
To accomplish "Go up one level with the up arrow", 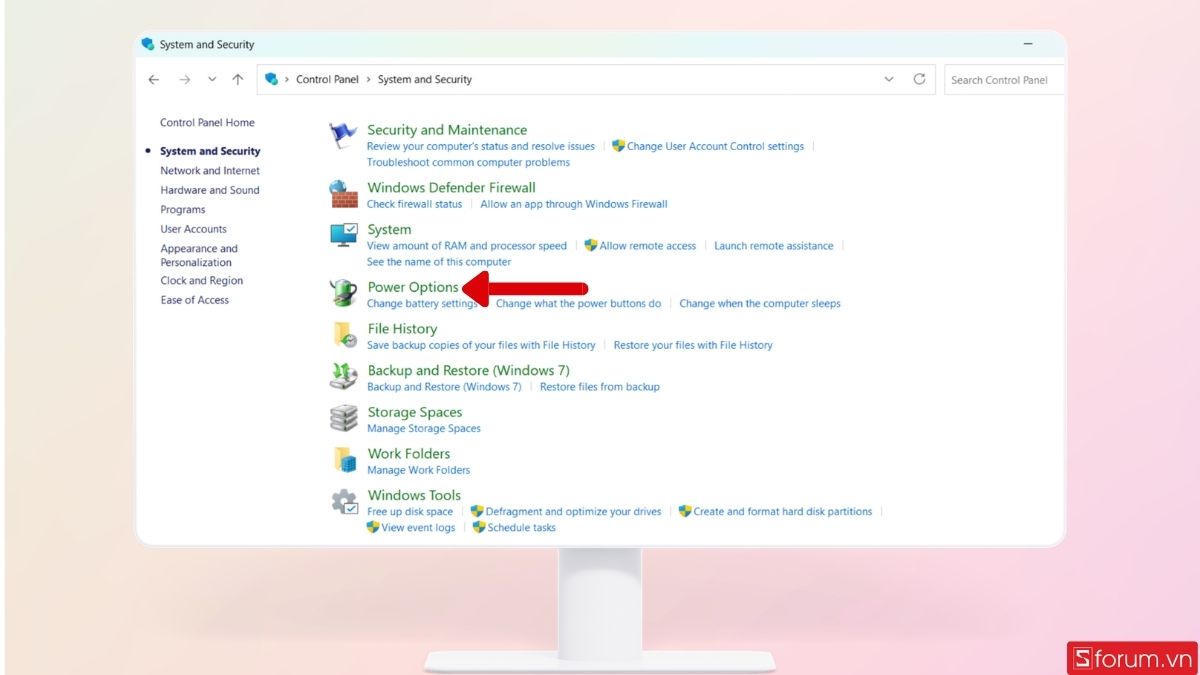I will (x=237, y=79).
